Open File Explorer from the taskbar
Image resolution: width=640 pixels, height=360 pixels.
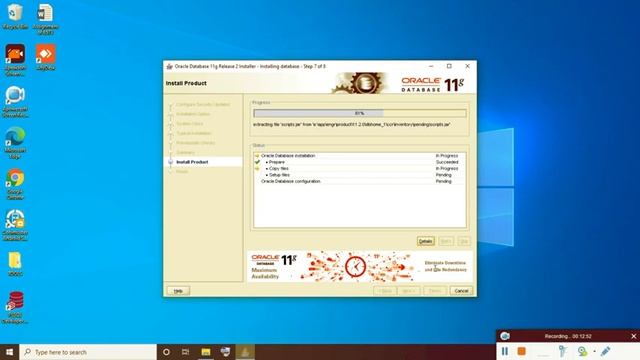click(206, 352)
